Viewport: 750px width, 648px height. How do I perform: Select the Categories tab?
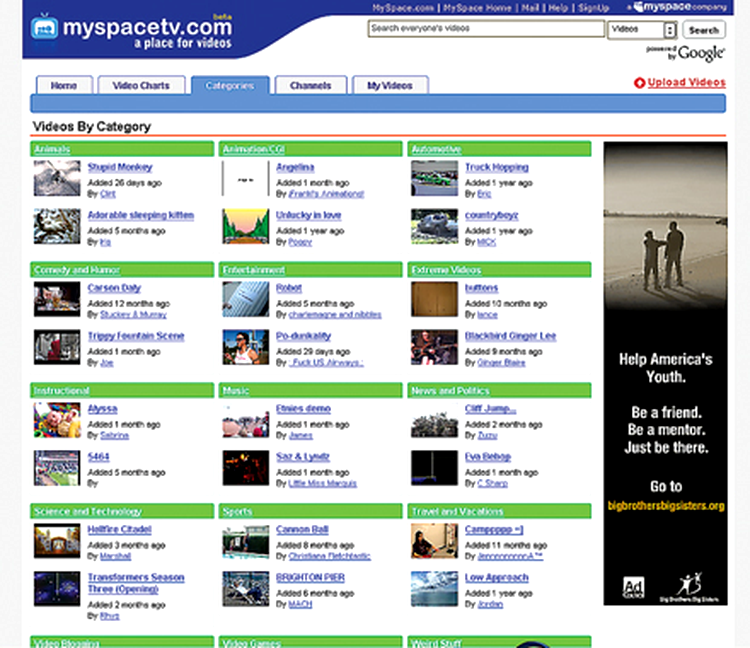tap(230, 85)
